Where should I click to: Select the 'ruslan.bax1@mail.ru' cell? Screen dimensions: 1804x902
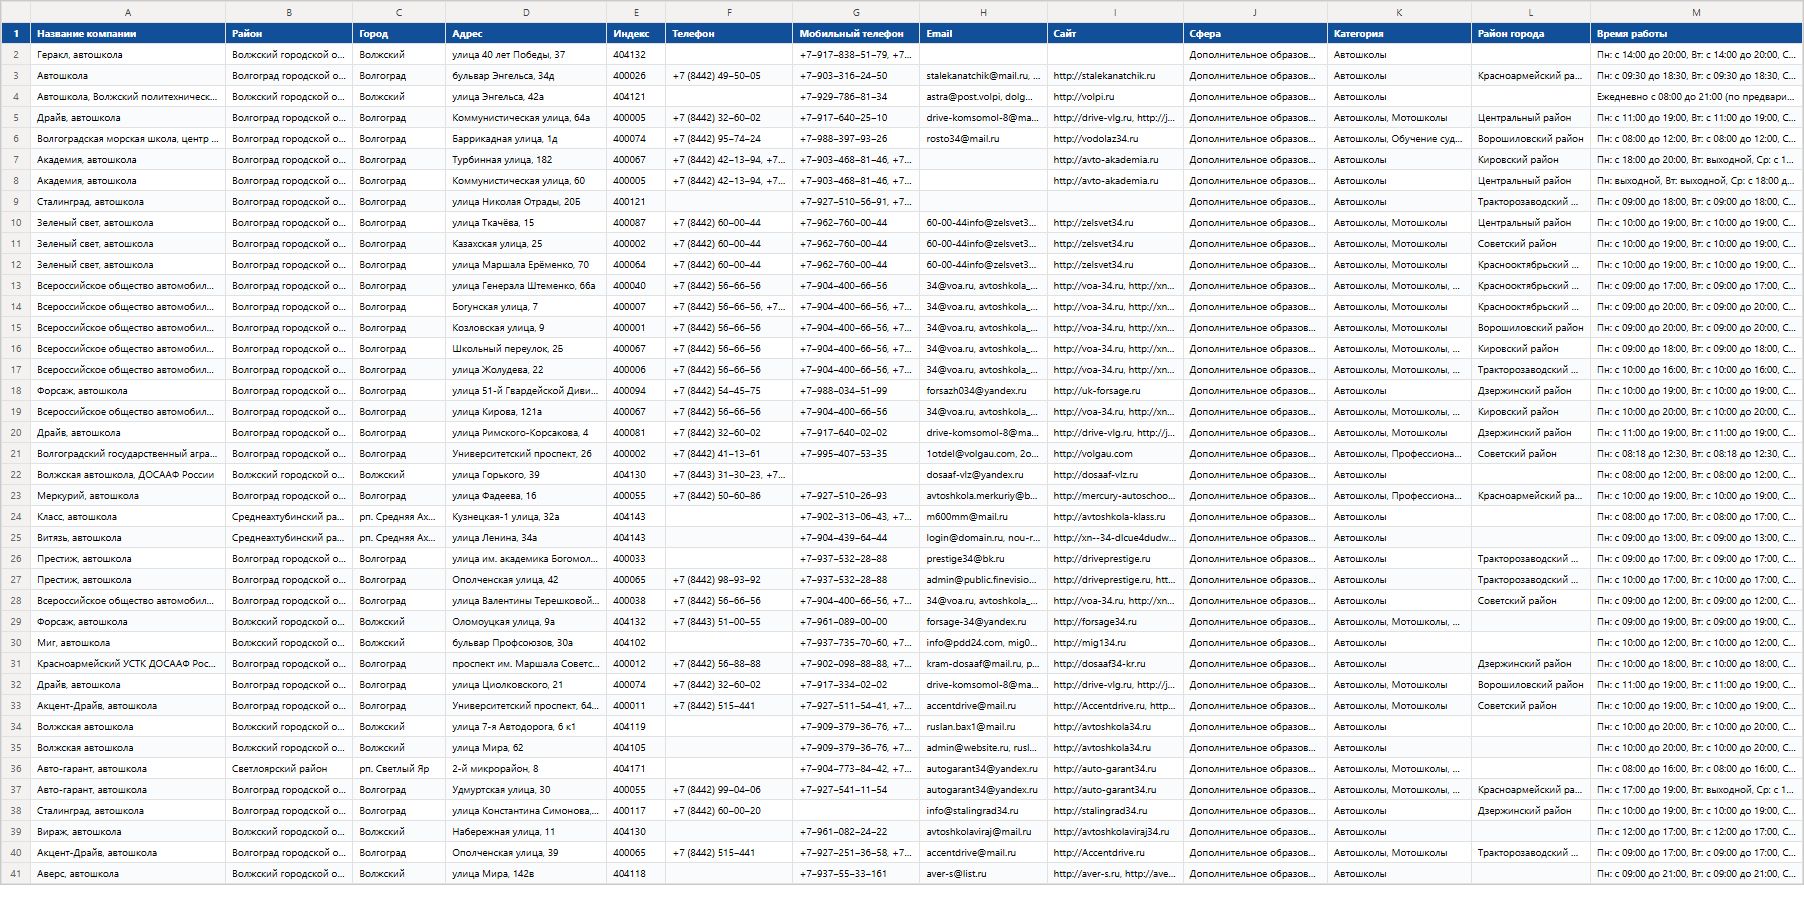pos(983,727)
